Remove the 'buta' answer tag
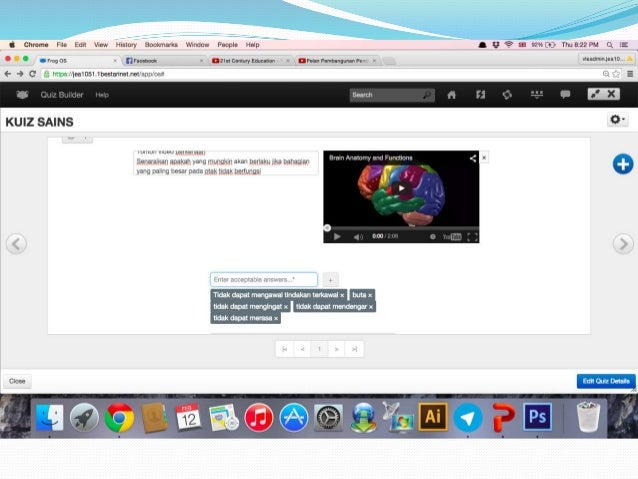This screenshot has width=638, height=479. pyautogui.click(x=370, y=295)
